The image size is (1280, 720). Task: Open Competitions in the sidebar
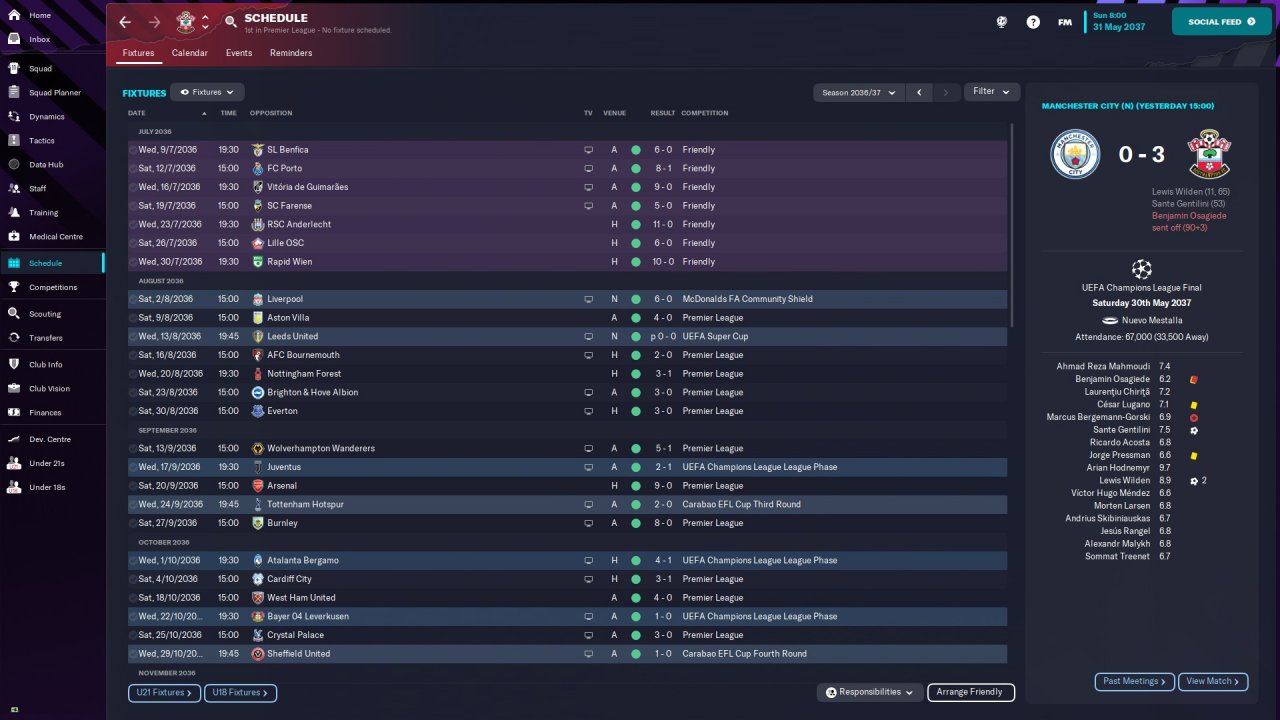(52, 287)
